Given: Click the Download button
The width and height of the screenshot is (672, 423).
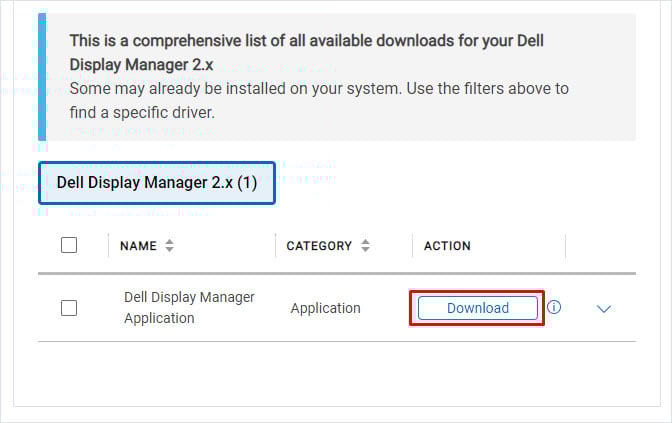Looking at the screenshot, I should 477,308.
